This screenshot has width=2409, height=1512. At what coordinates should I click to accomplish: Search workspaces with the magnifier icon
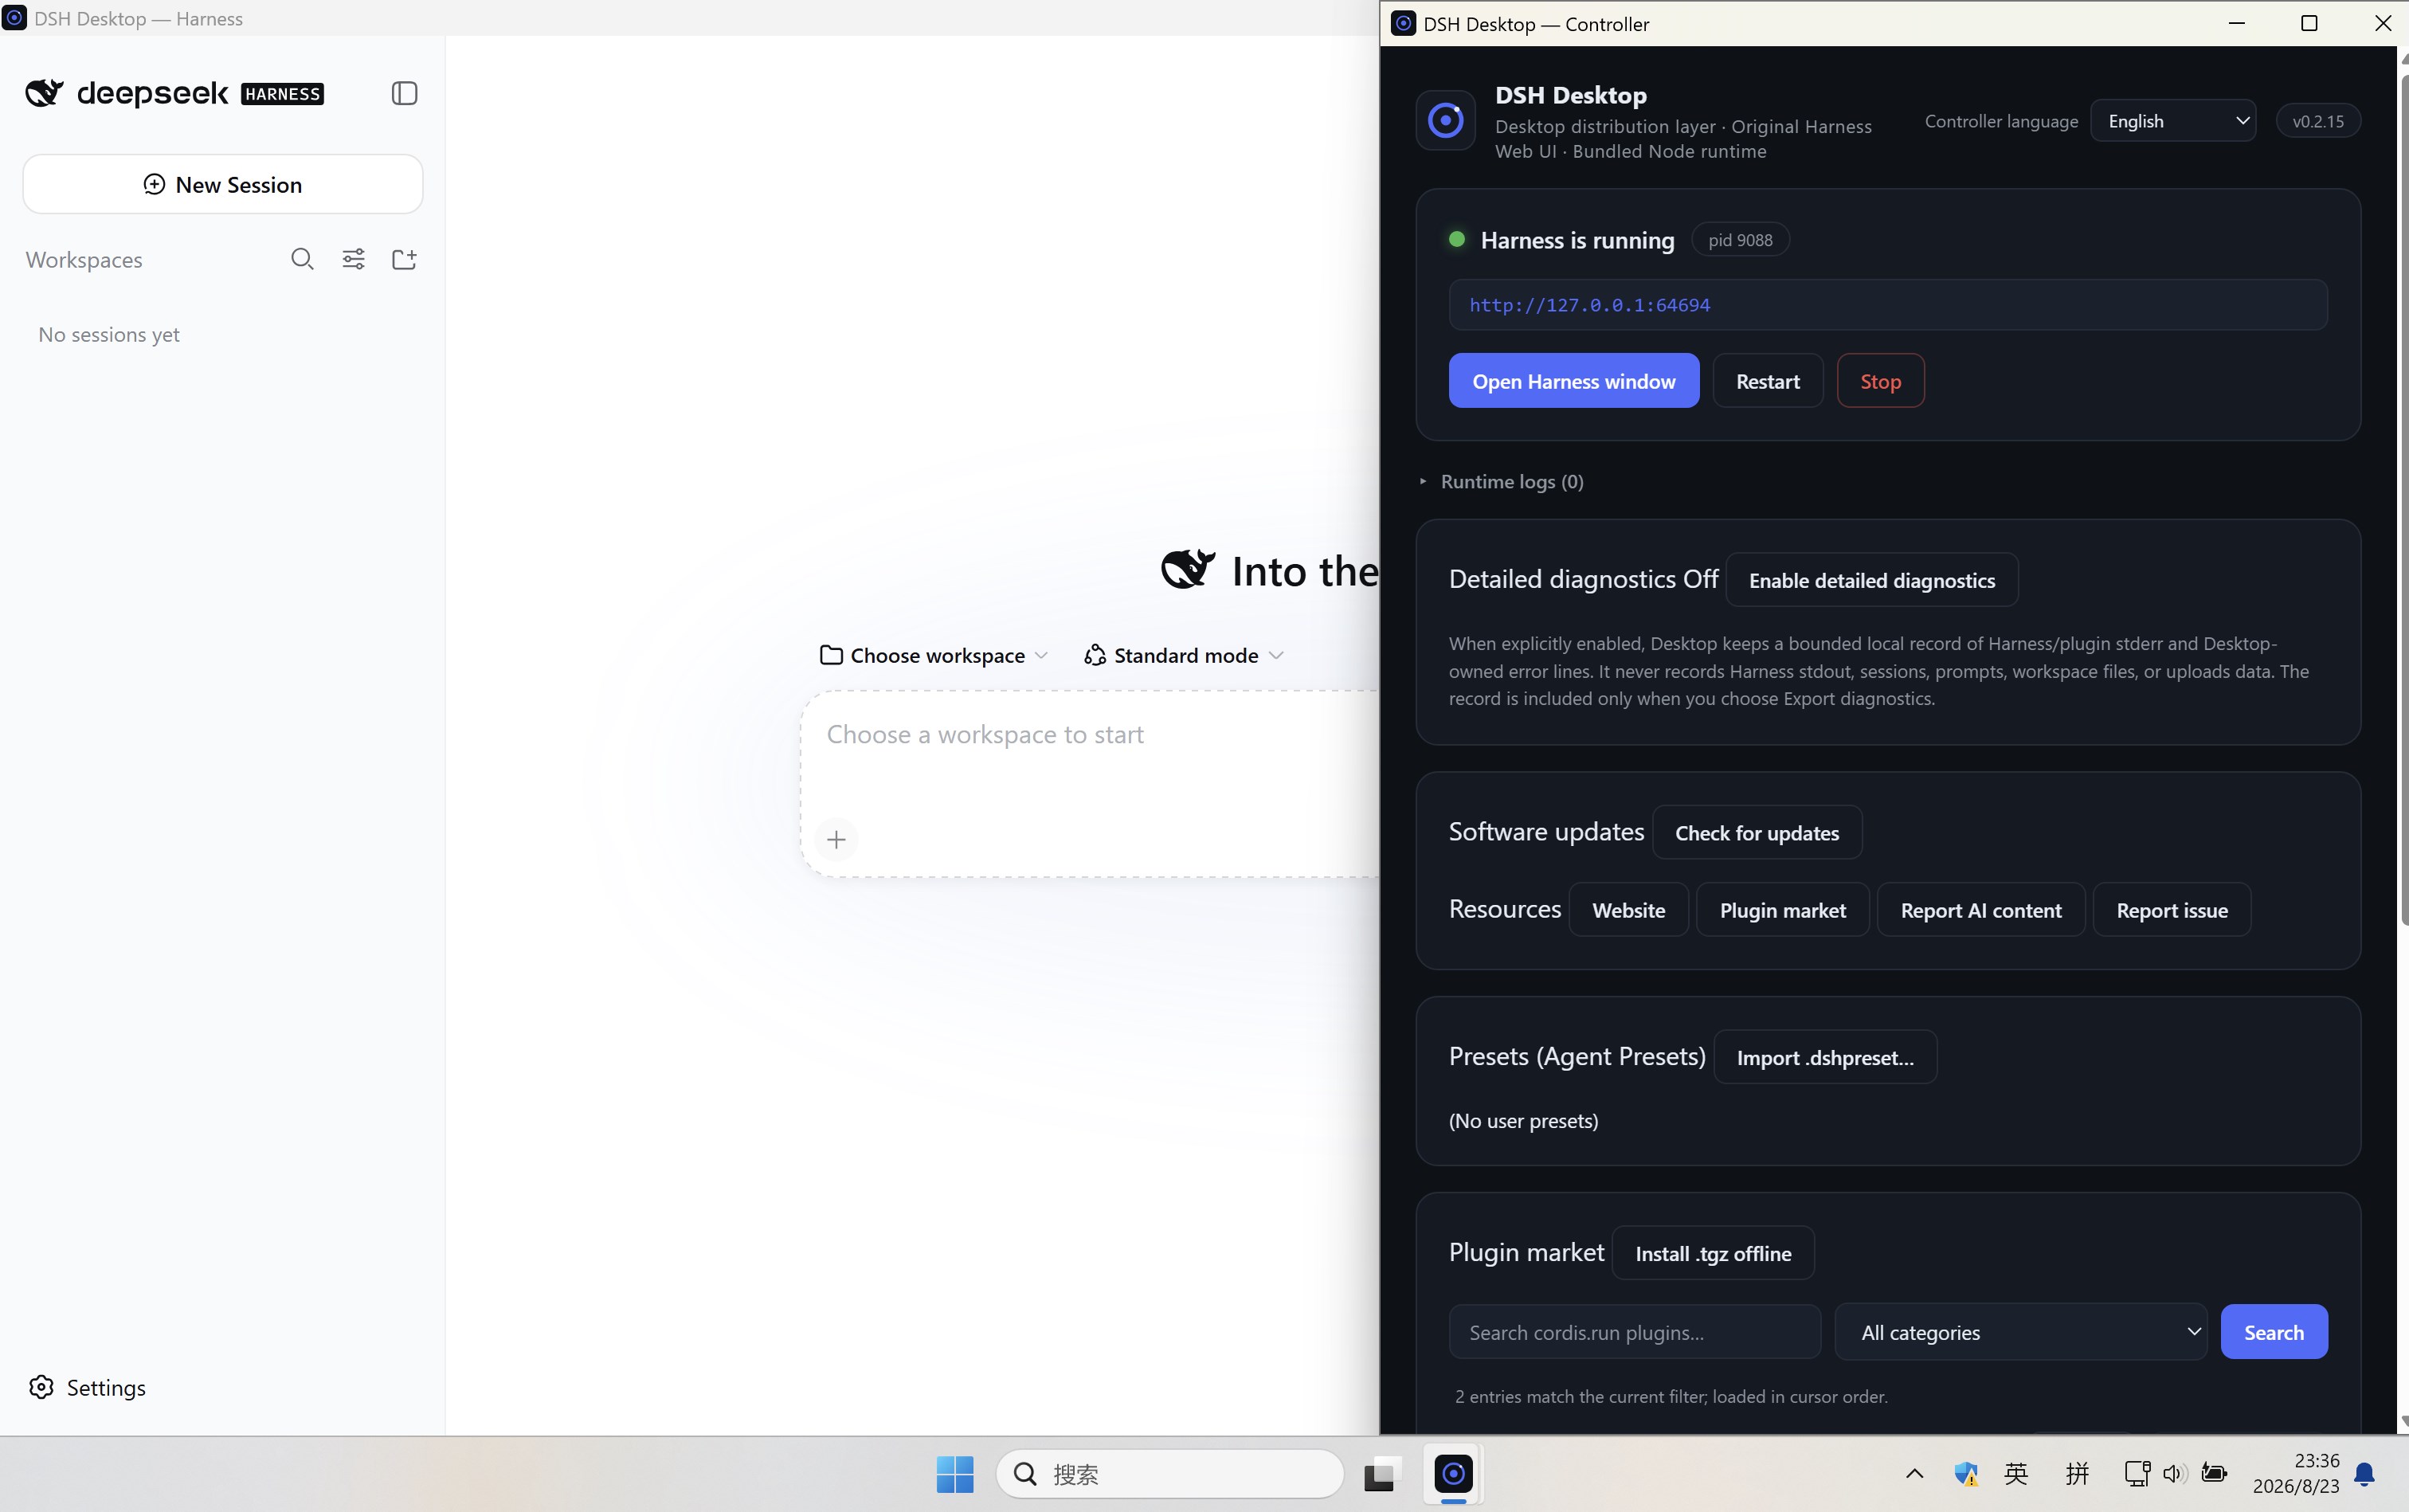302,259
